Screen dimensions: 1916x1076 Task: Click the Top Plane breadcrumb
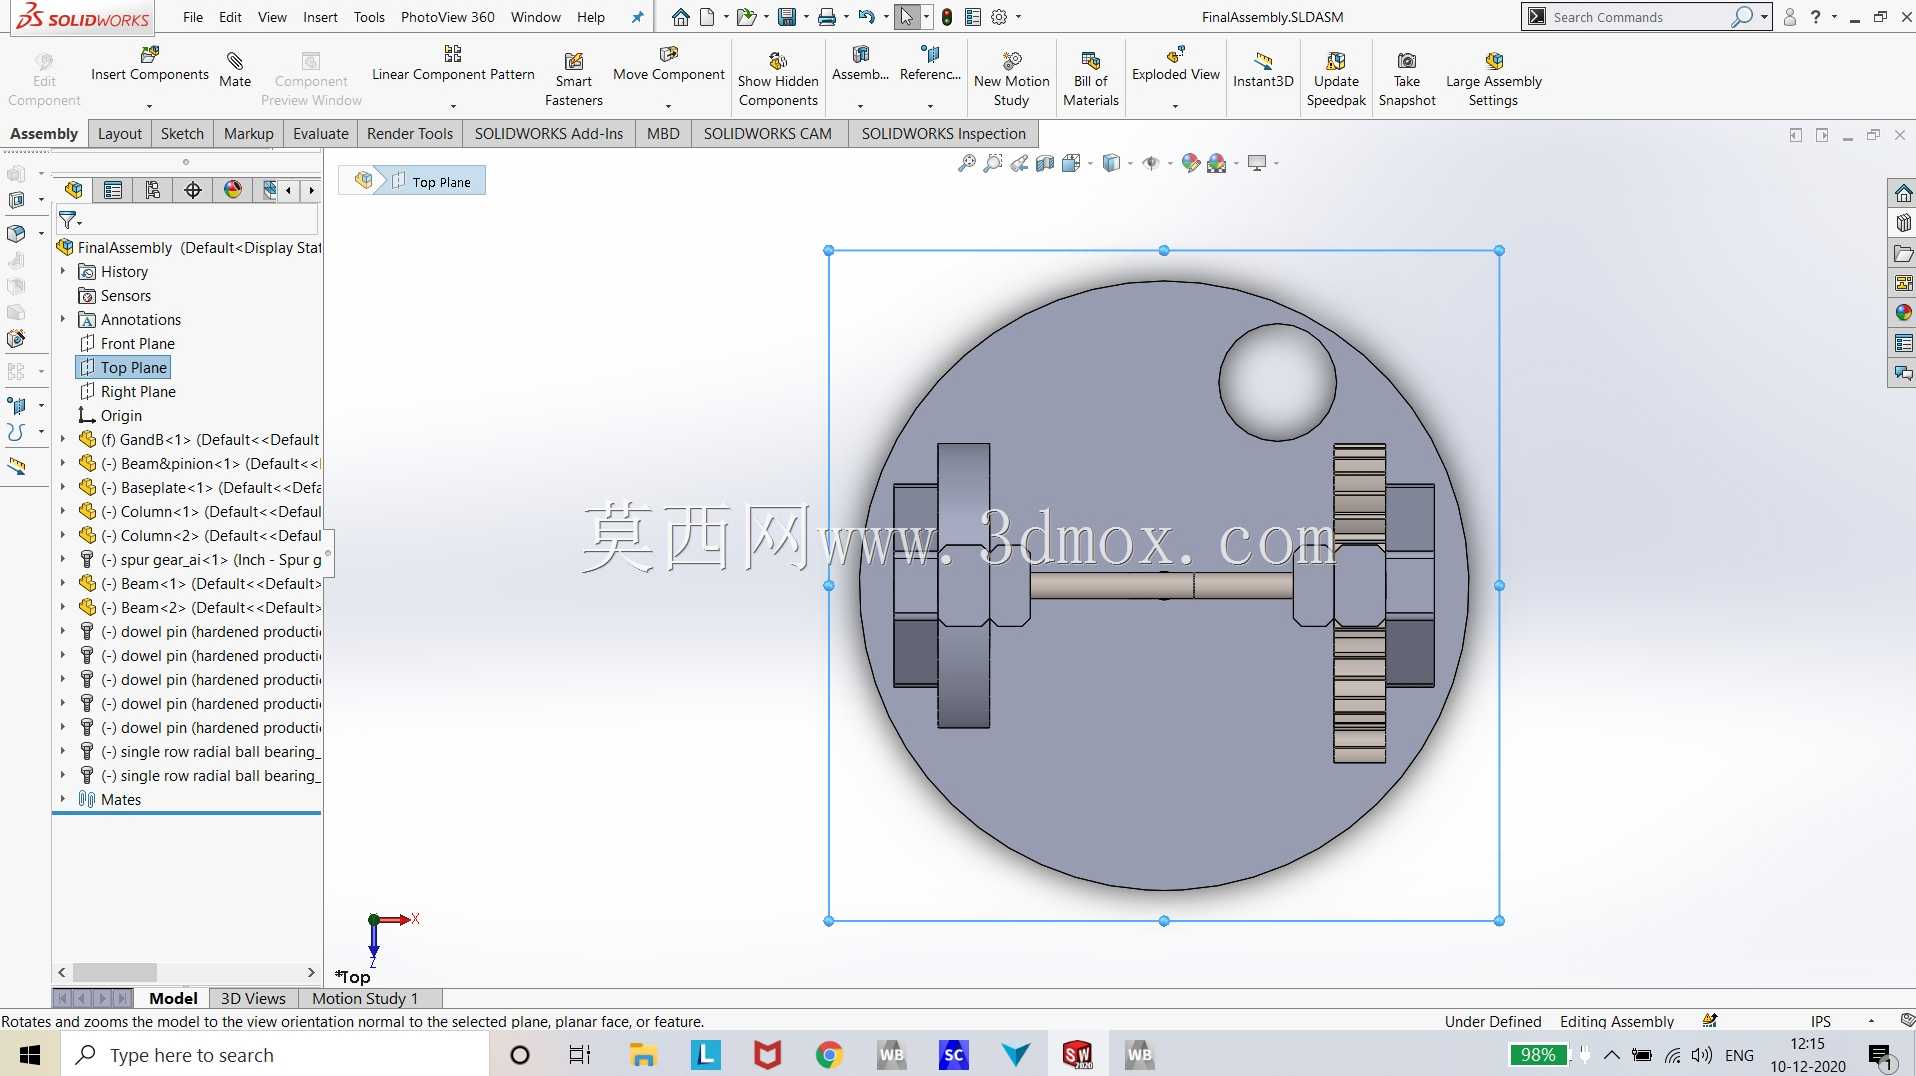click(x=431, y=182)
